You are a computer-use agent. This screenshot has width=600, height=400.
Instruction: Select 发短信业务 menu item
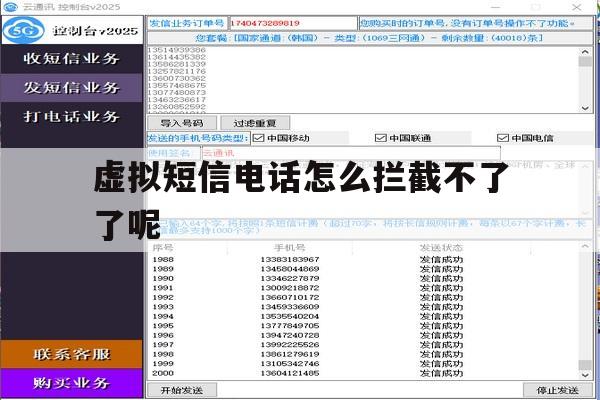[x=72, y=88]
